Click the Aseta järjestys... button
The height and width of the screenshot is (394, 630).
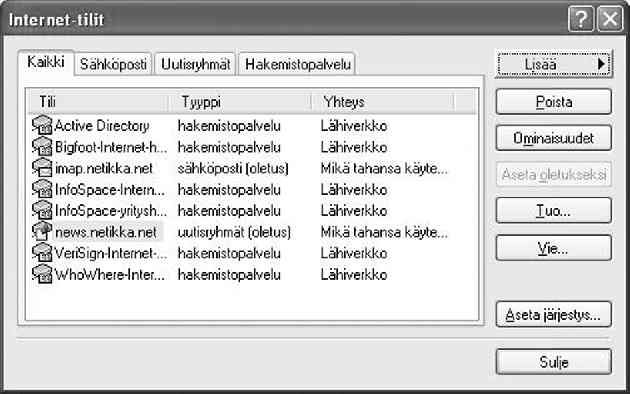pos(554,314)
